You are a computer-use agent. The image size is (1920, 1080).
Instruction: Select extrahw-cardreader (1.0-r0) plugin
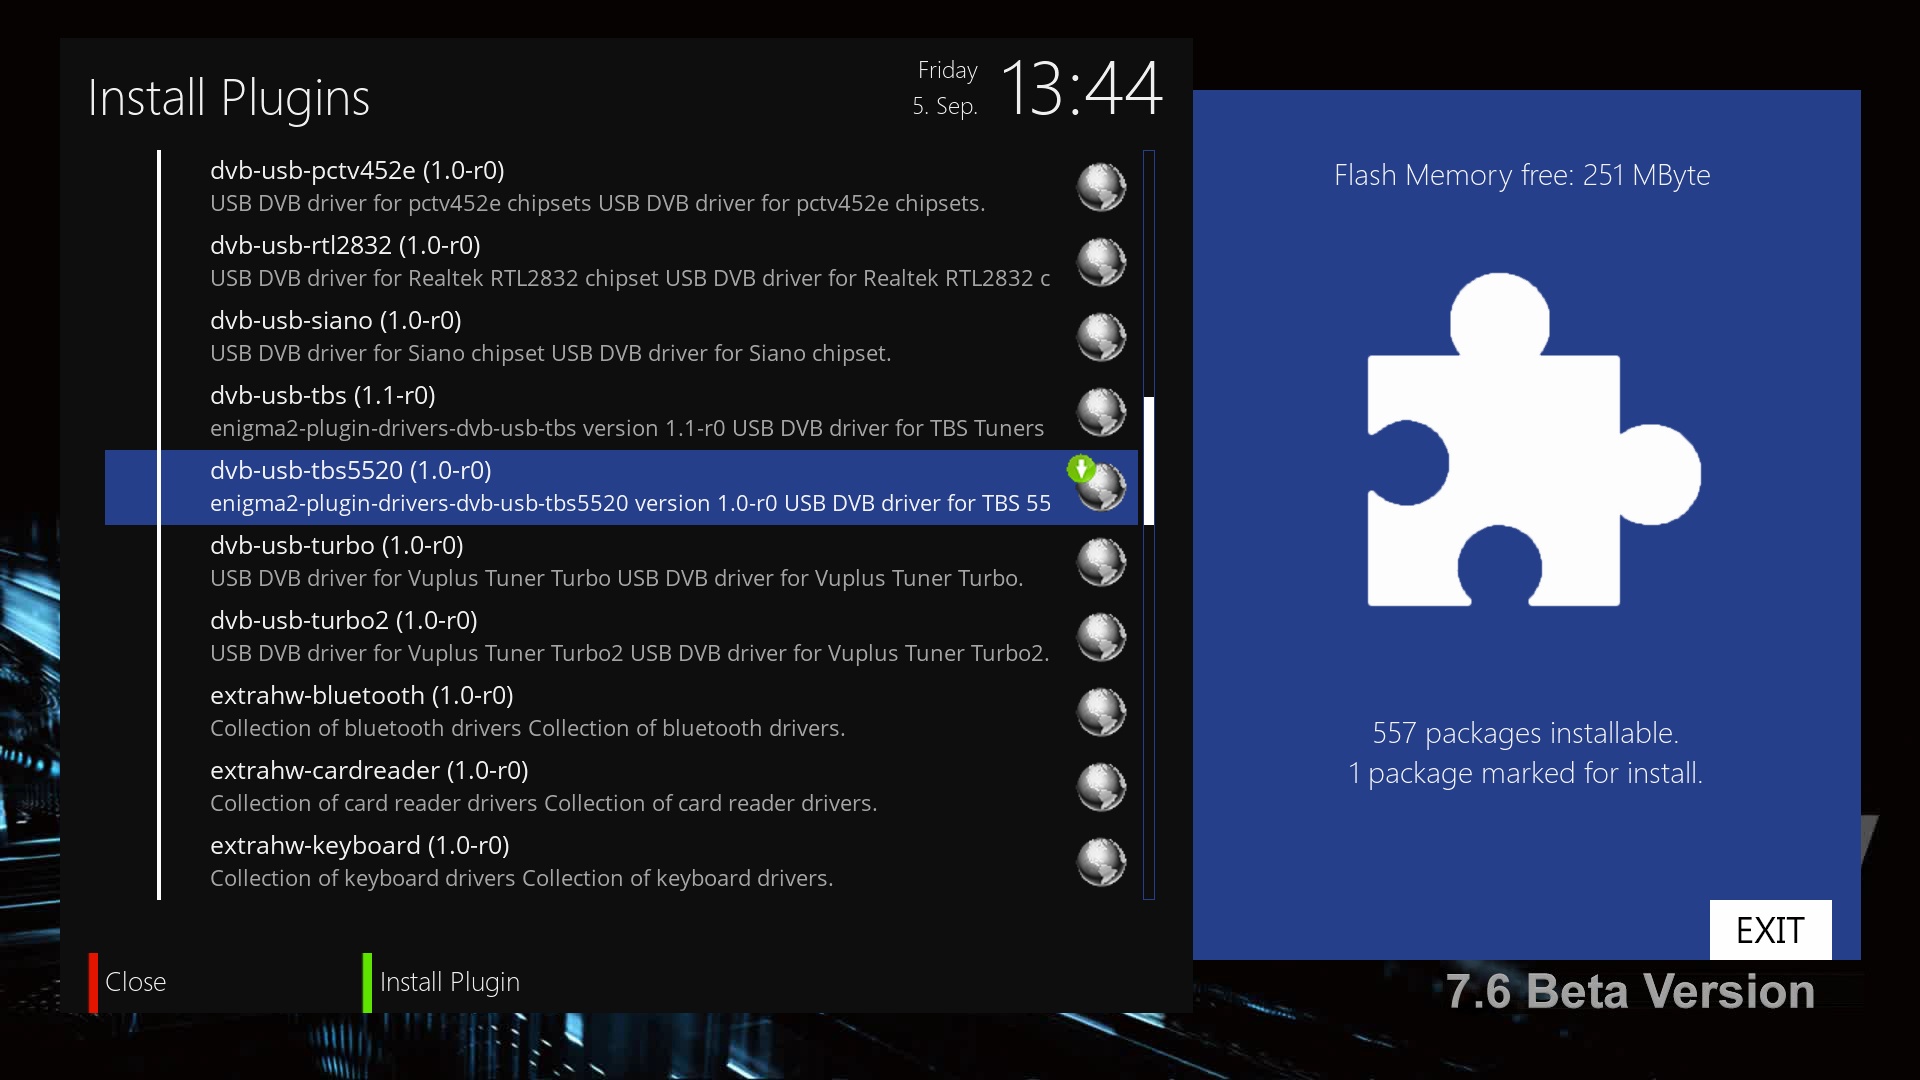(621, 787)
